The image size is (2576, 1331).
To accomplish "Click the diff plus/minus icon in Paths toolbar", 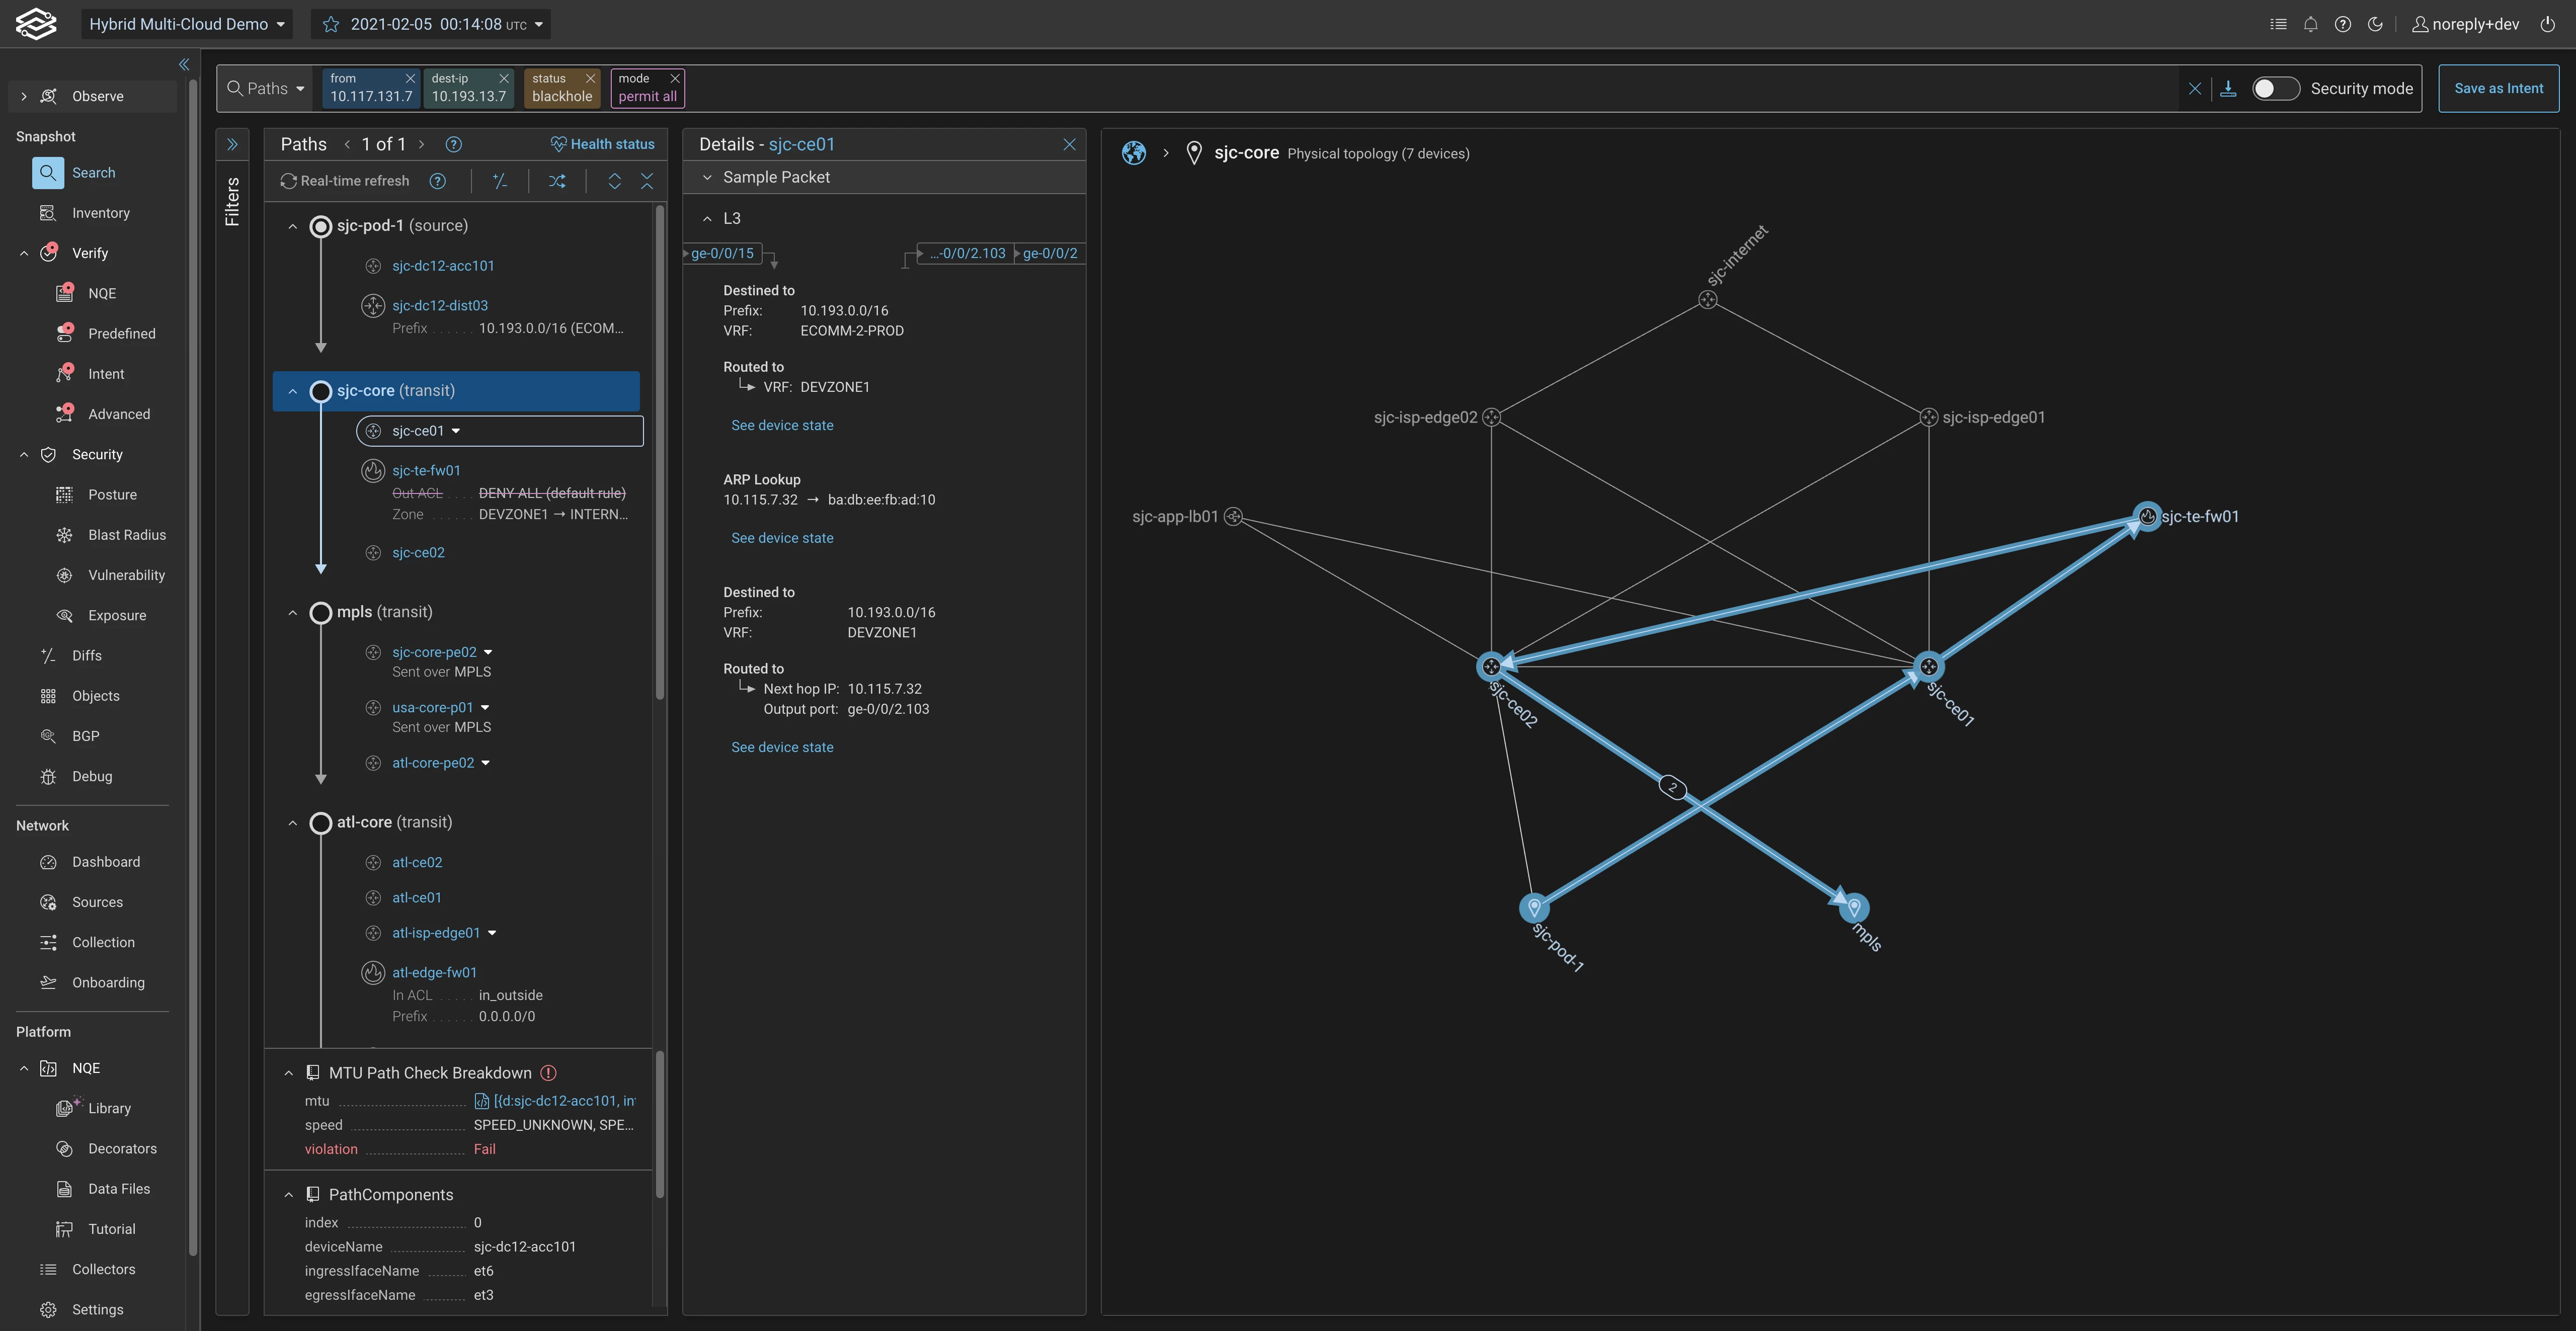I will tap(500, 181).
